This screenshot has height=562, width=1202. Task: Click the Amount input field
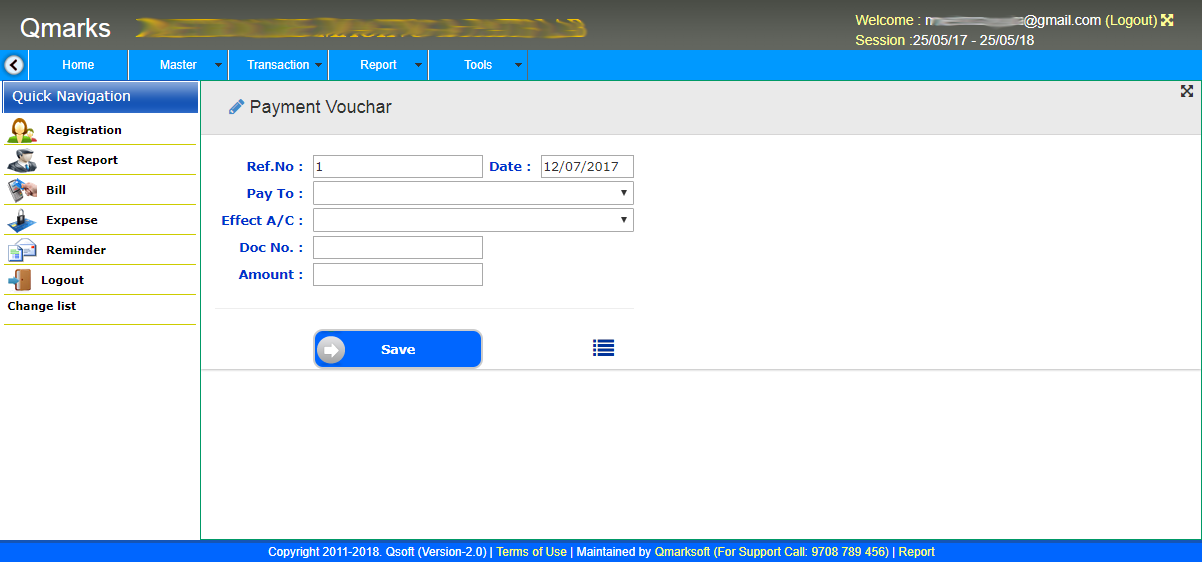point(398,275)
